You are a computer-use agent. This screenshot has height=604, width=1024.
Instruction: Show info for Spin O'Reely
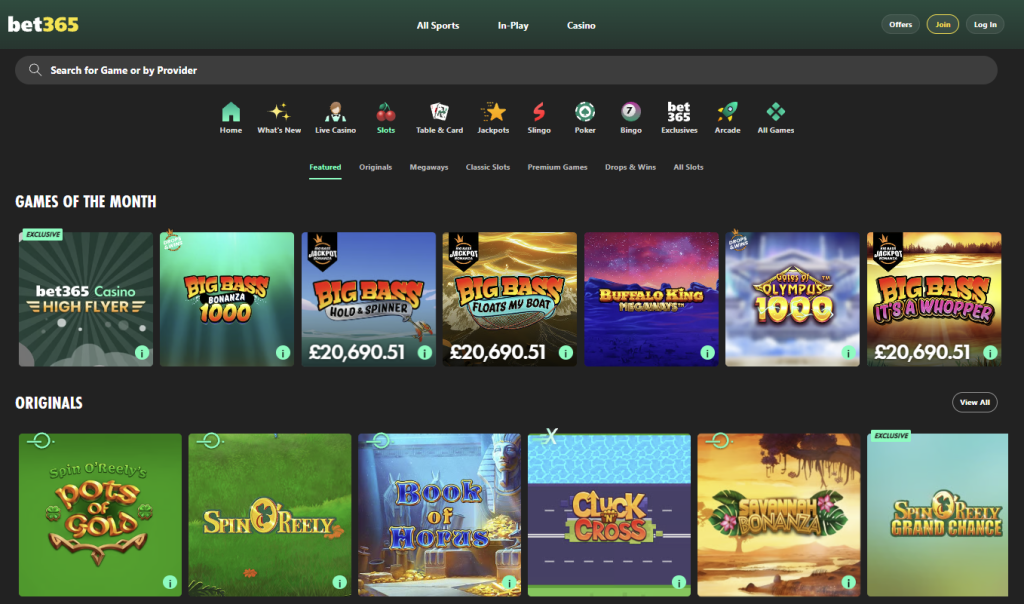pyautogui.click(x=340, y=582)
